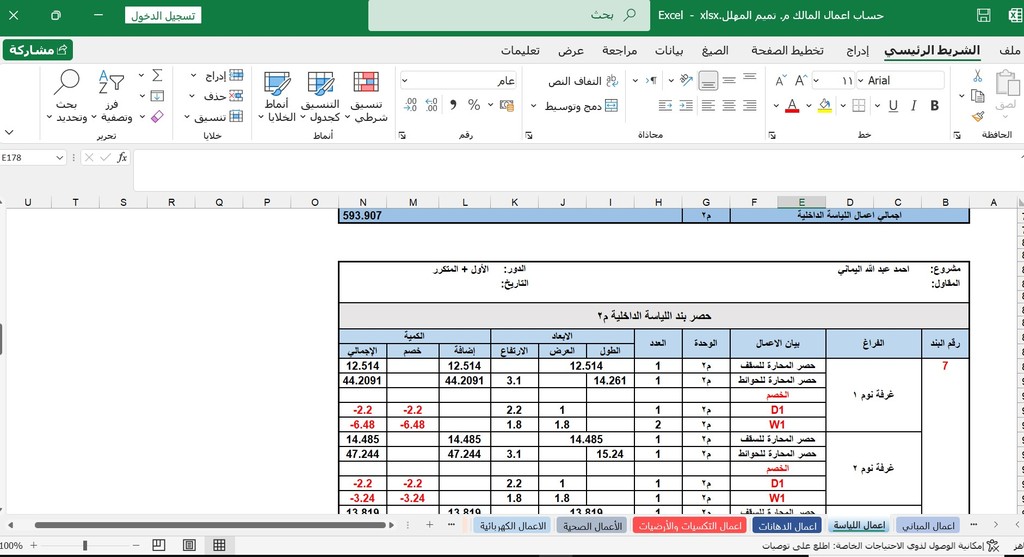Click the decrease decimal icon
Image resolution: width=1024 pixels, height=557 pixels.
(x=410, y=105)
